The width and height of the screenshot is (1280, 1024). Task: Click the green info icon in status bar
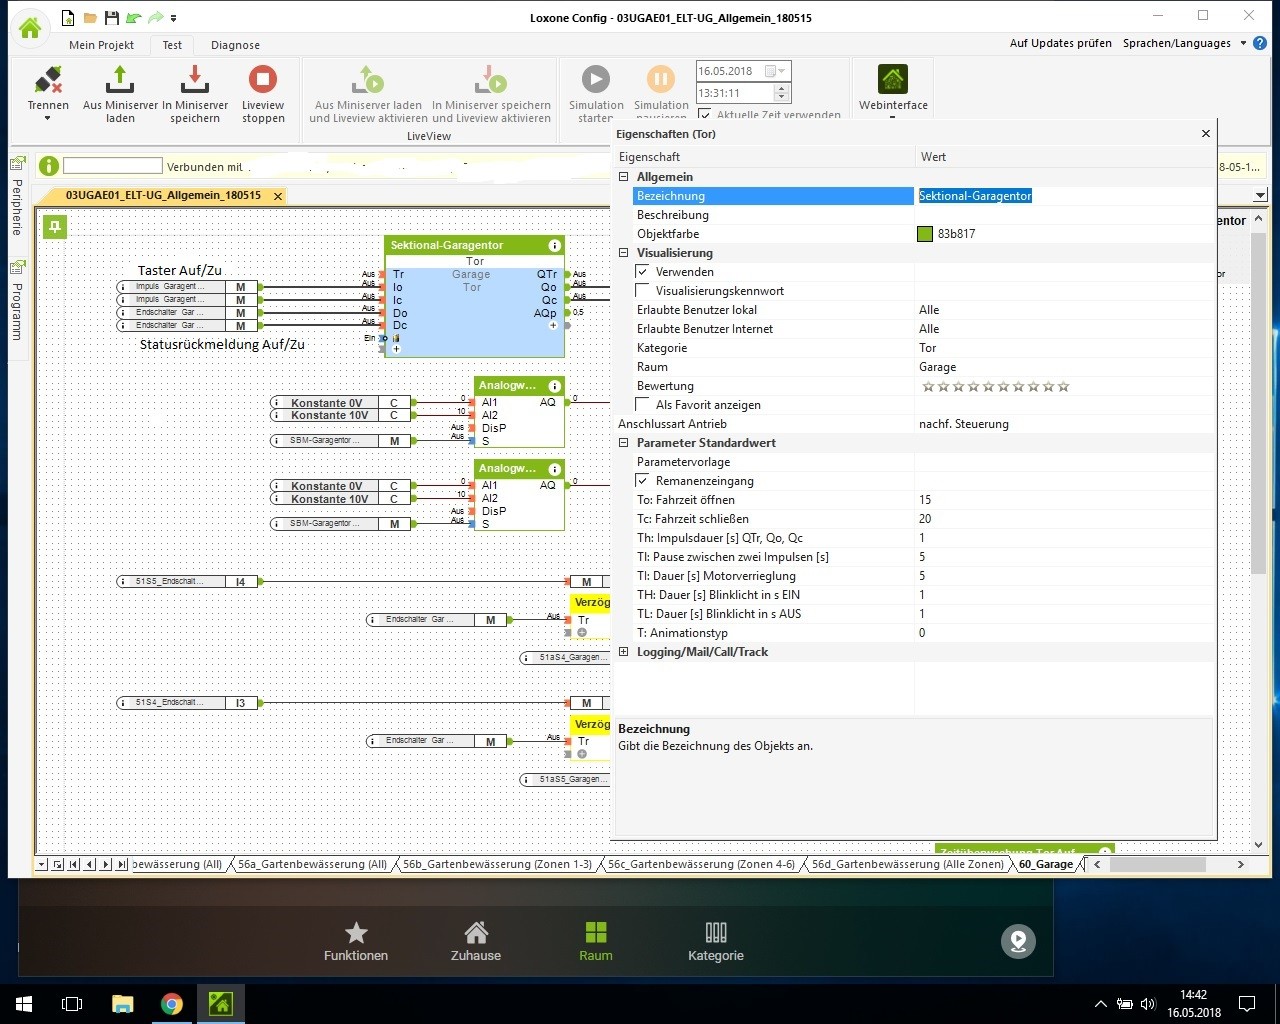tap(48, 166)
